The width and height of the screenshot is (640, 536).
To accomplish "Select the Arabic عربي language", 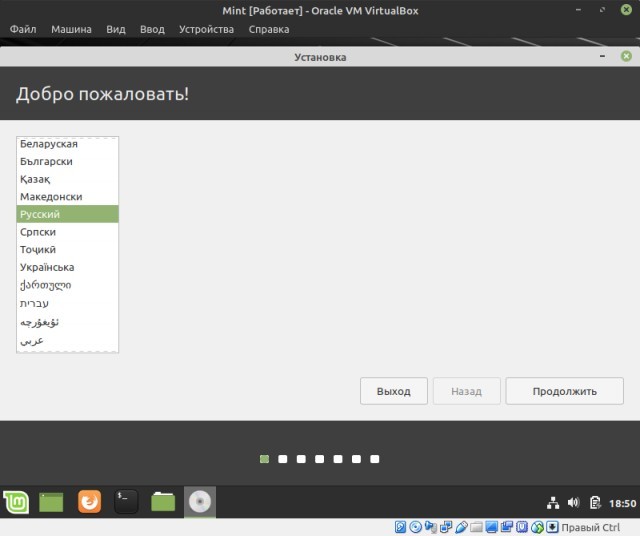I will 67,340.
